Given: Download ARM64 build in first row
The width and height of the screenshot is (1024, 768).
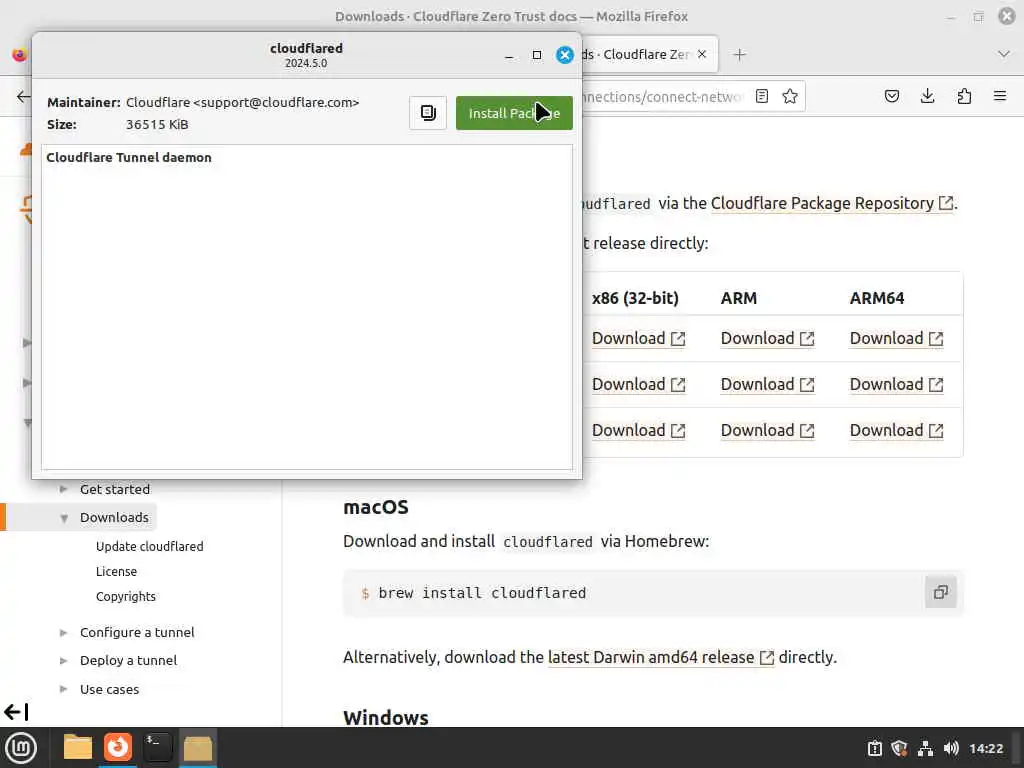Looking at the screenshot, I should [896, 338].
